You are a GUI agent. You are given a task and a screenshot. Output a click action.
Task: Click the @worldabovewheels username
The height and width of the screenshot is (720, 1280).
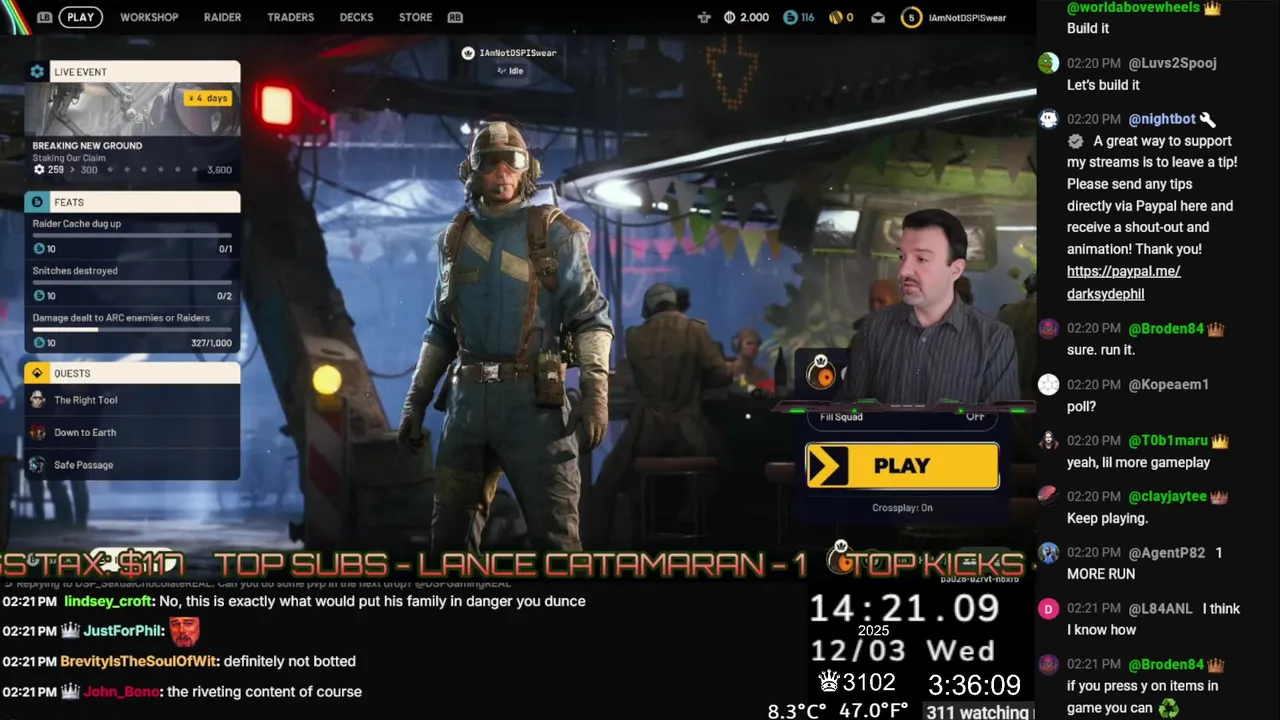[1133, 7]
